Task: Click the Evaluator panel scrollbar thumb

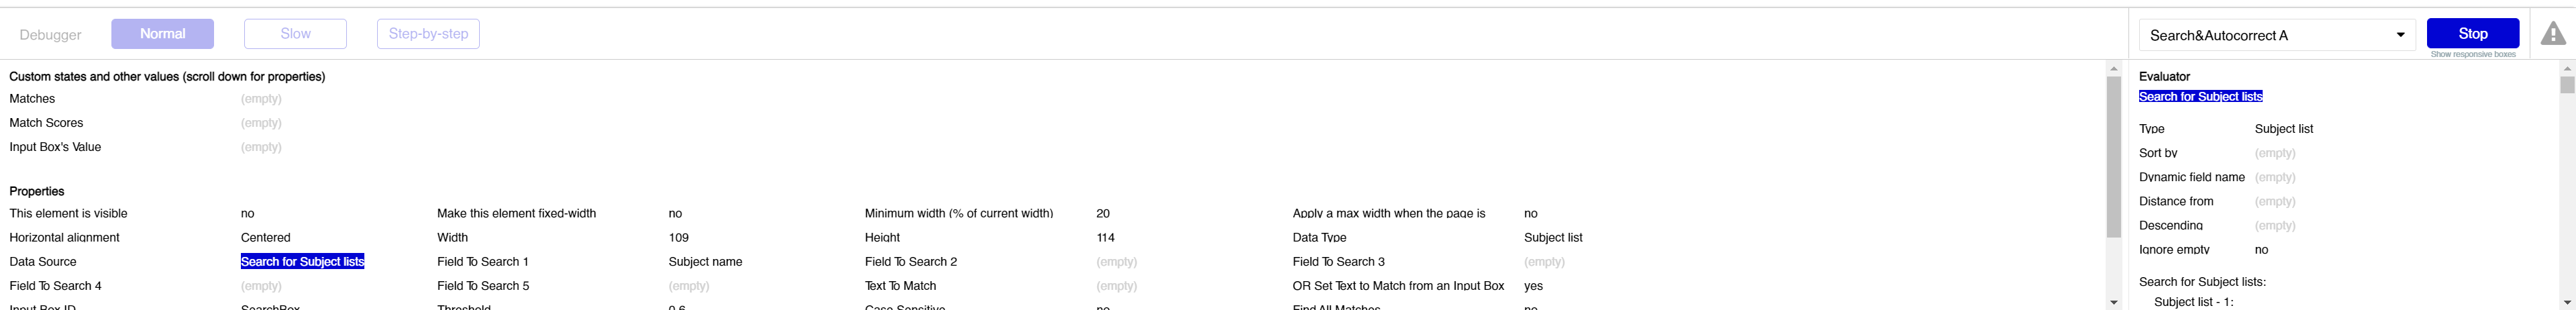Action: click(x=2566, y=85)
